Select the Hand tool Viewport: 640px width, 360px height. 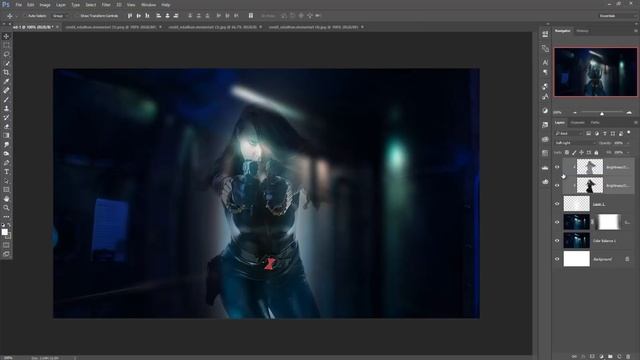(6, 198)
